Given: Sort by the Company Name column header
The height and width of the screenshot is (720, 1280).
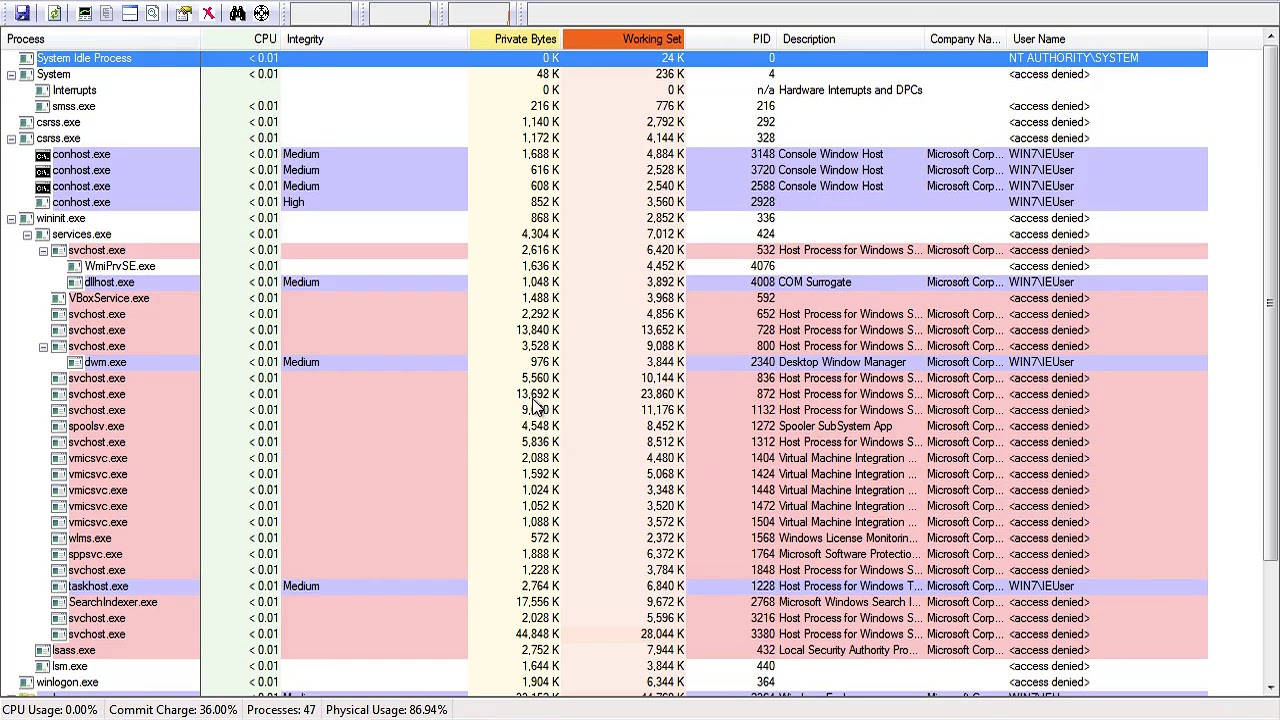Looking at the screenshot, I should [x=966, y=39].
